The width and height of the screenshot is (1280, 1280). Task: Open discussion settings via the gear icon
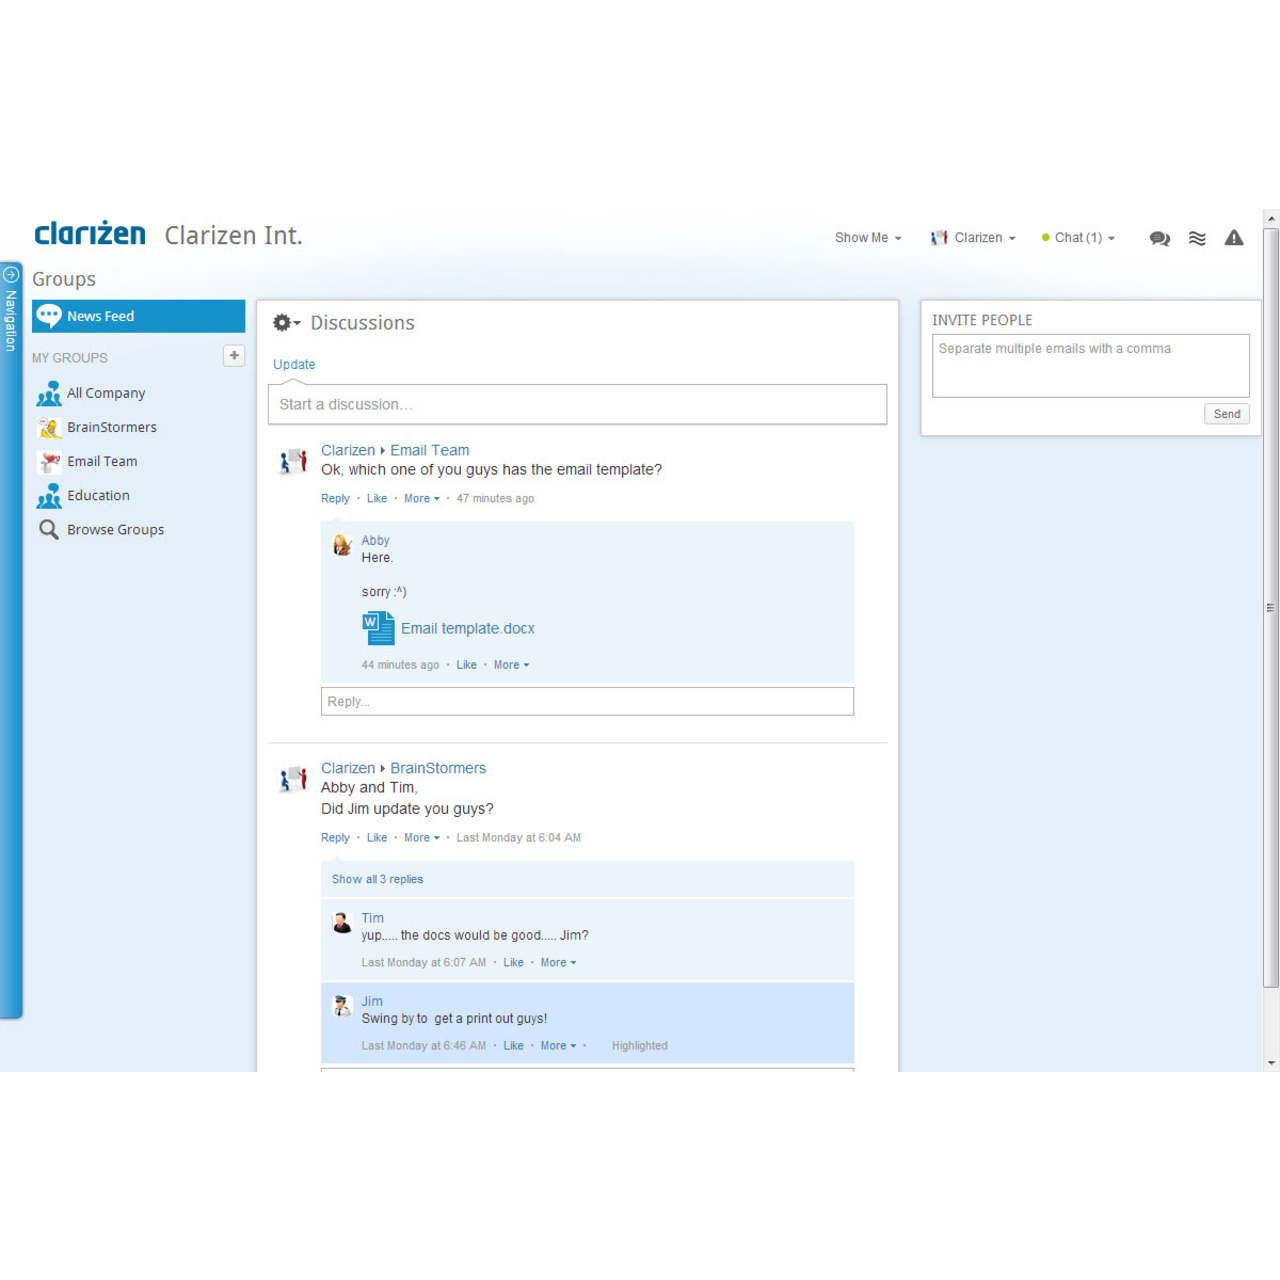(x=284, y=322)
